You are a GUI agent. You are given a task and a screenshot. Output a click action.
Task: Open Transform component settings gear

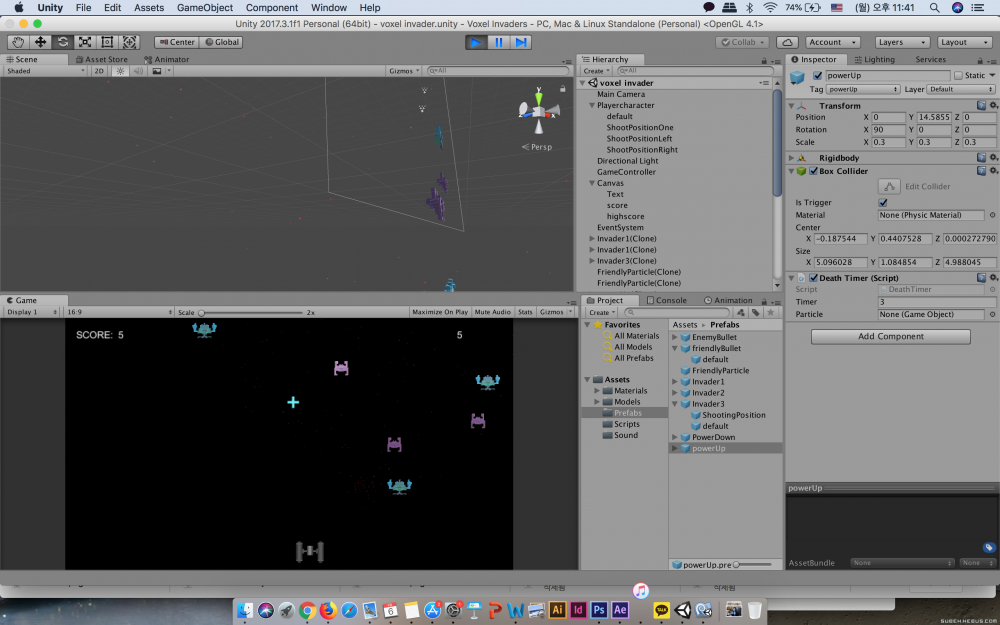pos(993,105)
